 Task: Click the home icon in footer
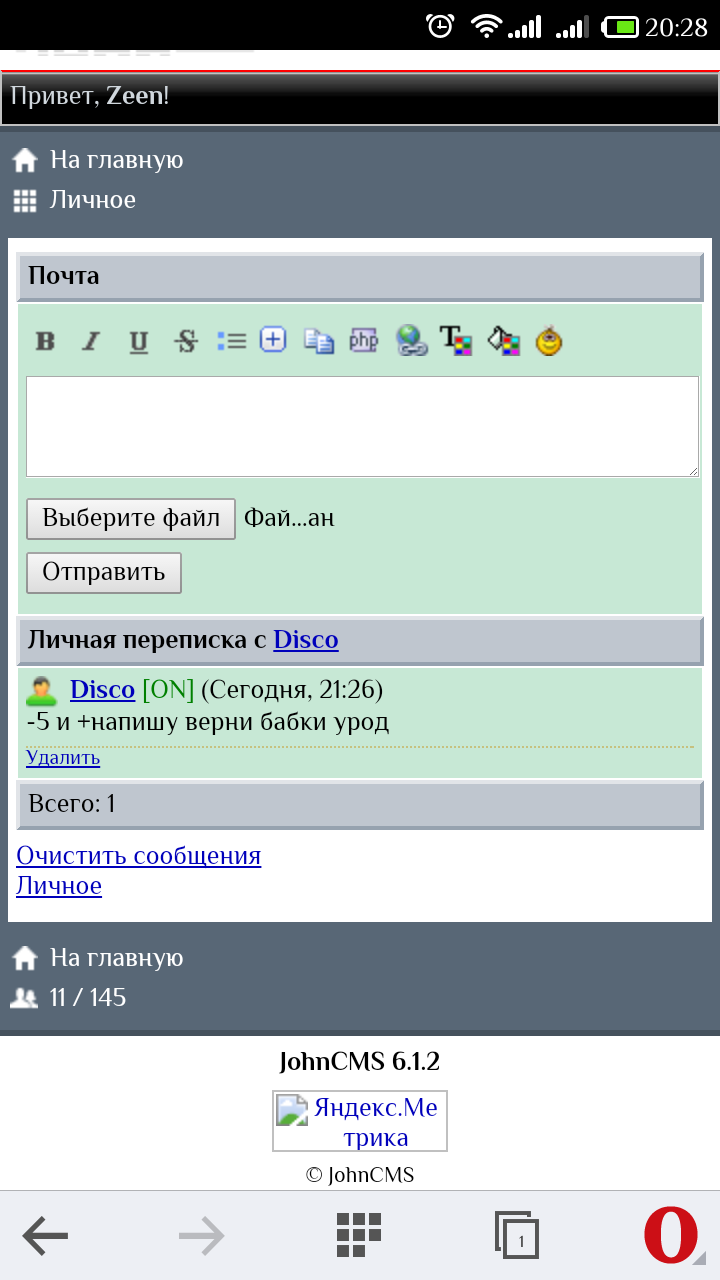tap(25, 959)
